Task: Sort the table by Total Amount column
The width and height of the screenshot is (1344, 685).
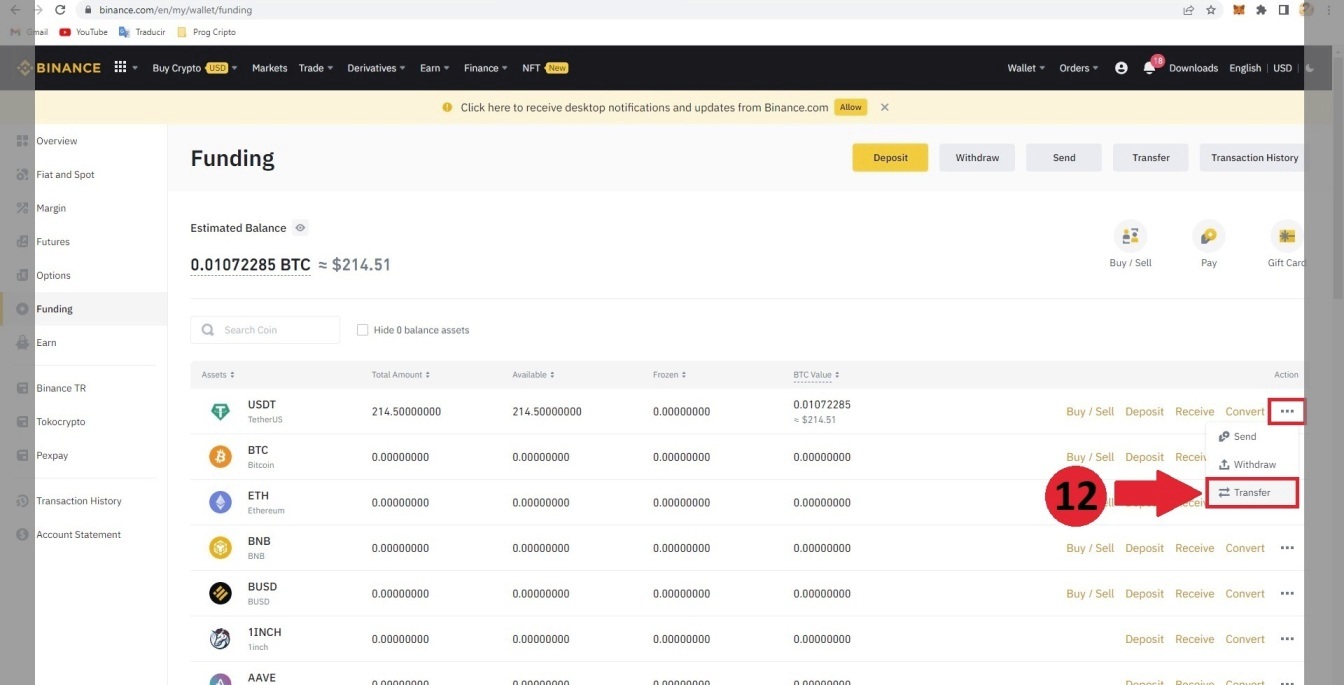Action: 401,375
